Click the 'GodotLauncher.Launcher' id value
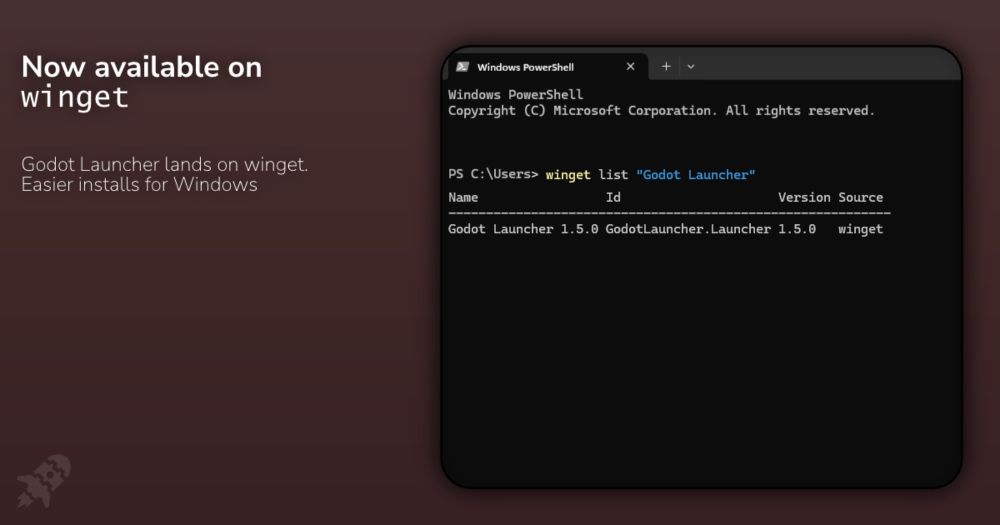 (x=688, y=229)
